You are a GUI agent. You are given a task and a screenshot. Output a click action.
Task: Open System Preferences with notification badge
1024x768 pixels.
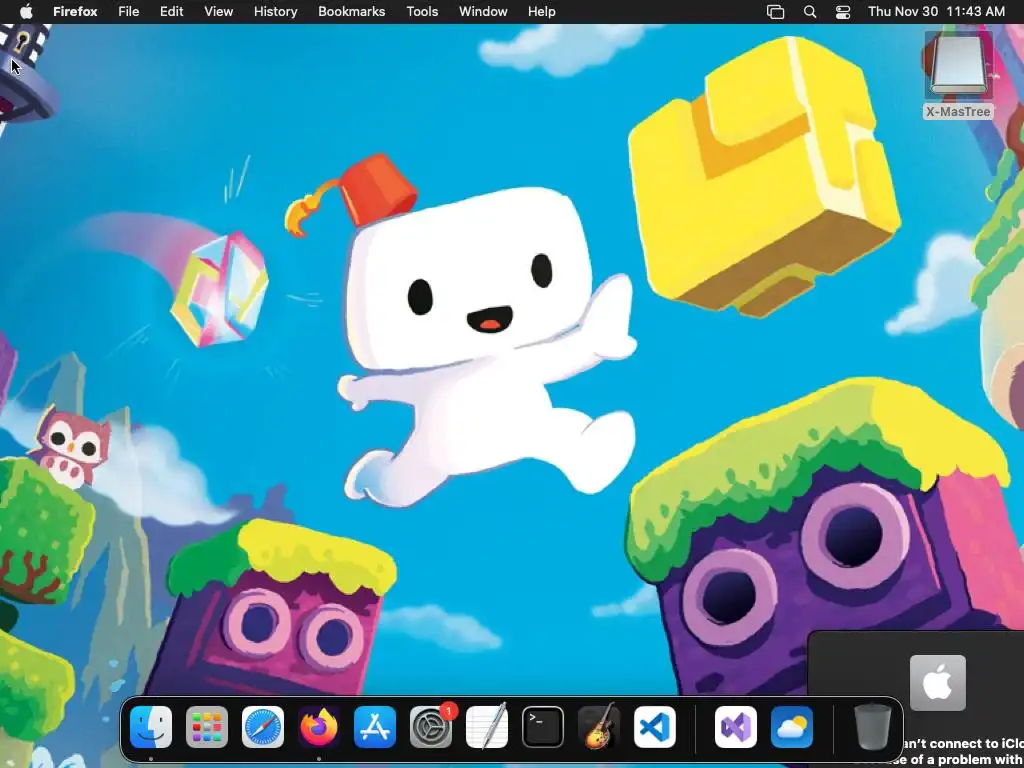click(431, 727)
